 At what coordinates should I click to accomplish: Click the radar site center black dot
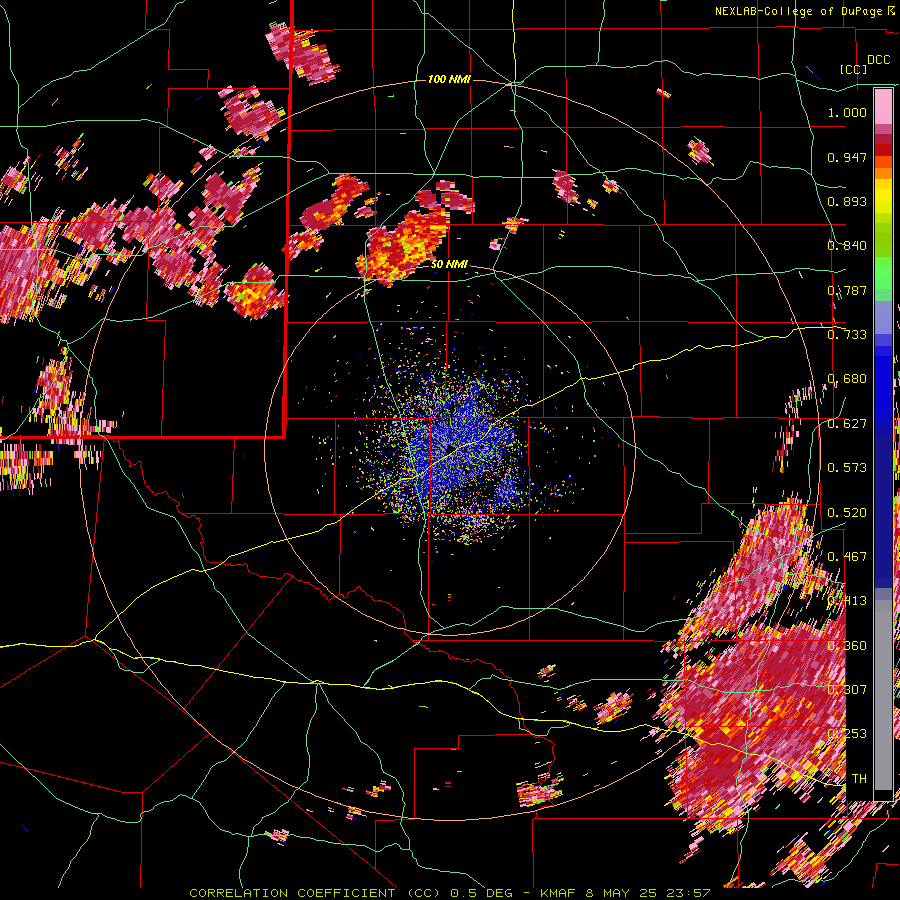451,448
